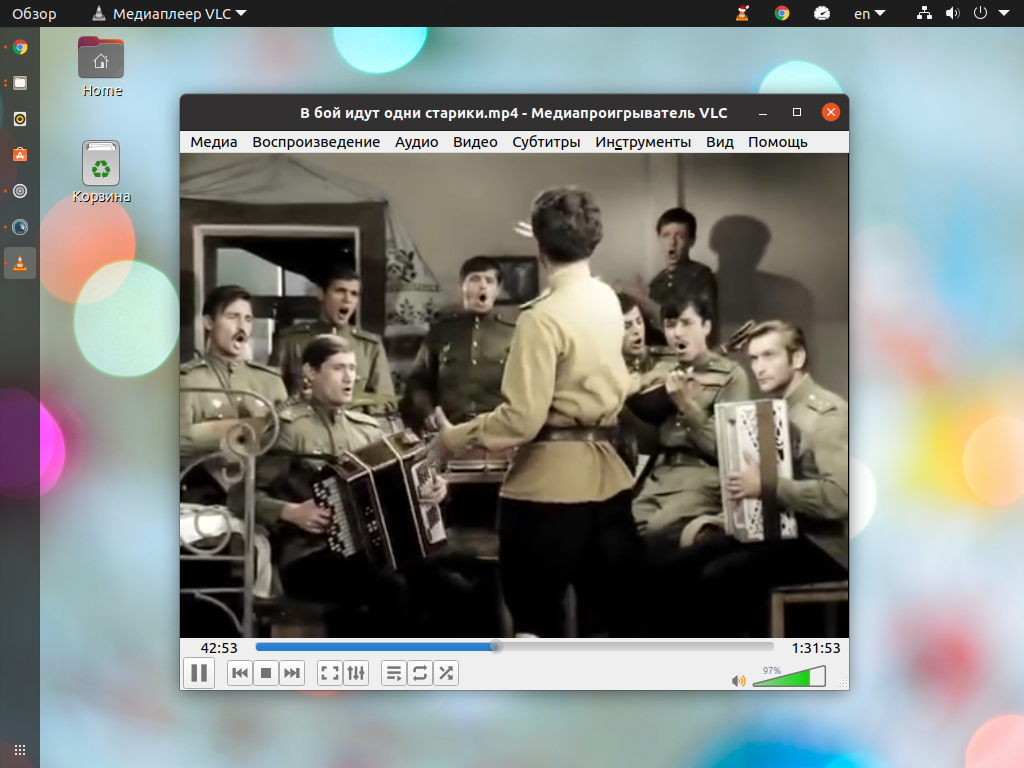Mute audio via speaker icon

[x=739, y=681]
